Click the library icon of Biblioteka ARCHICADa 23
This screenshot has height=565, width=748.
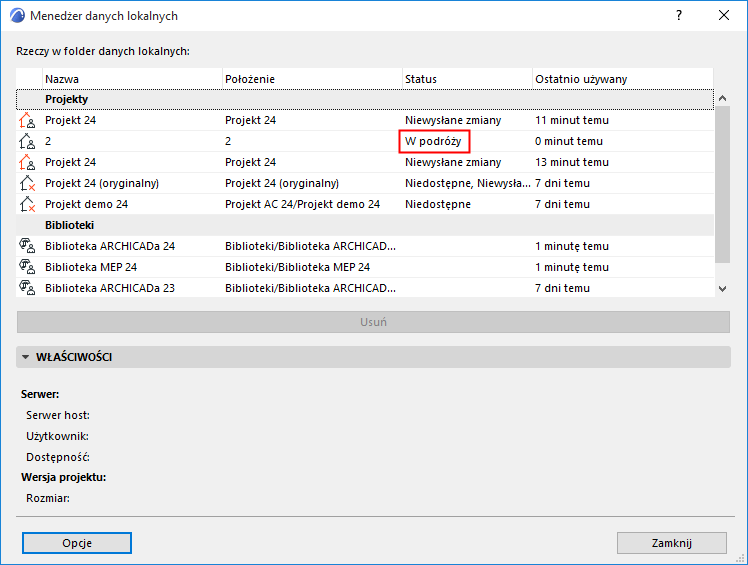(x=27, y=288)
